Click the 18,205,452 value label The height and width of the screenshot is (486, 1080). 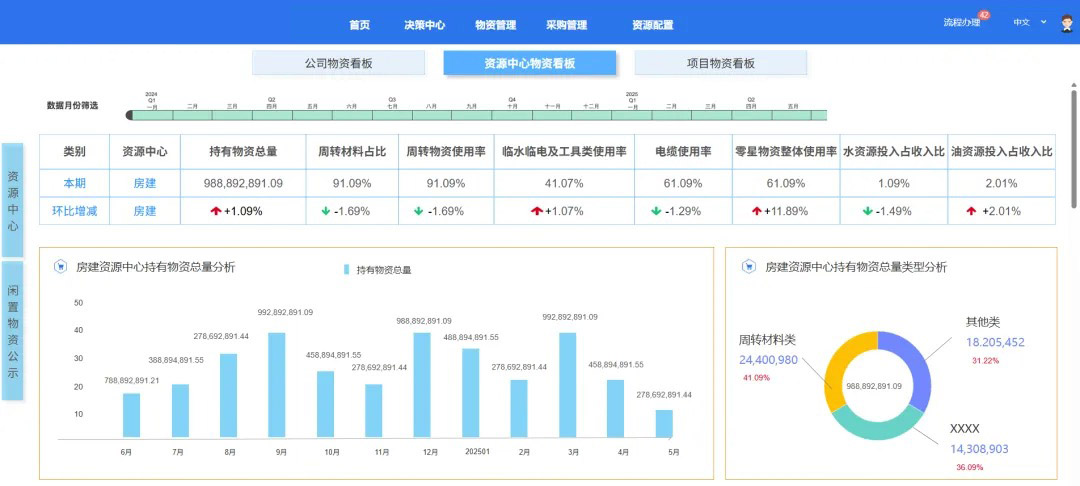pyautogui.click(x=995, y=342)
